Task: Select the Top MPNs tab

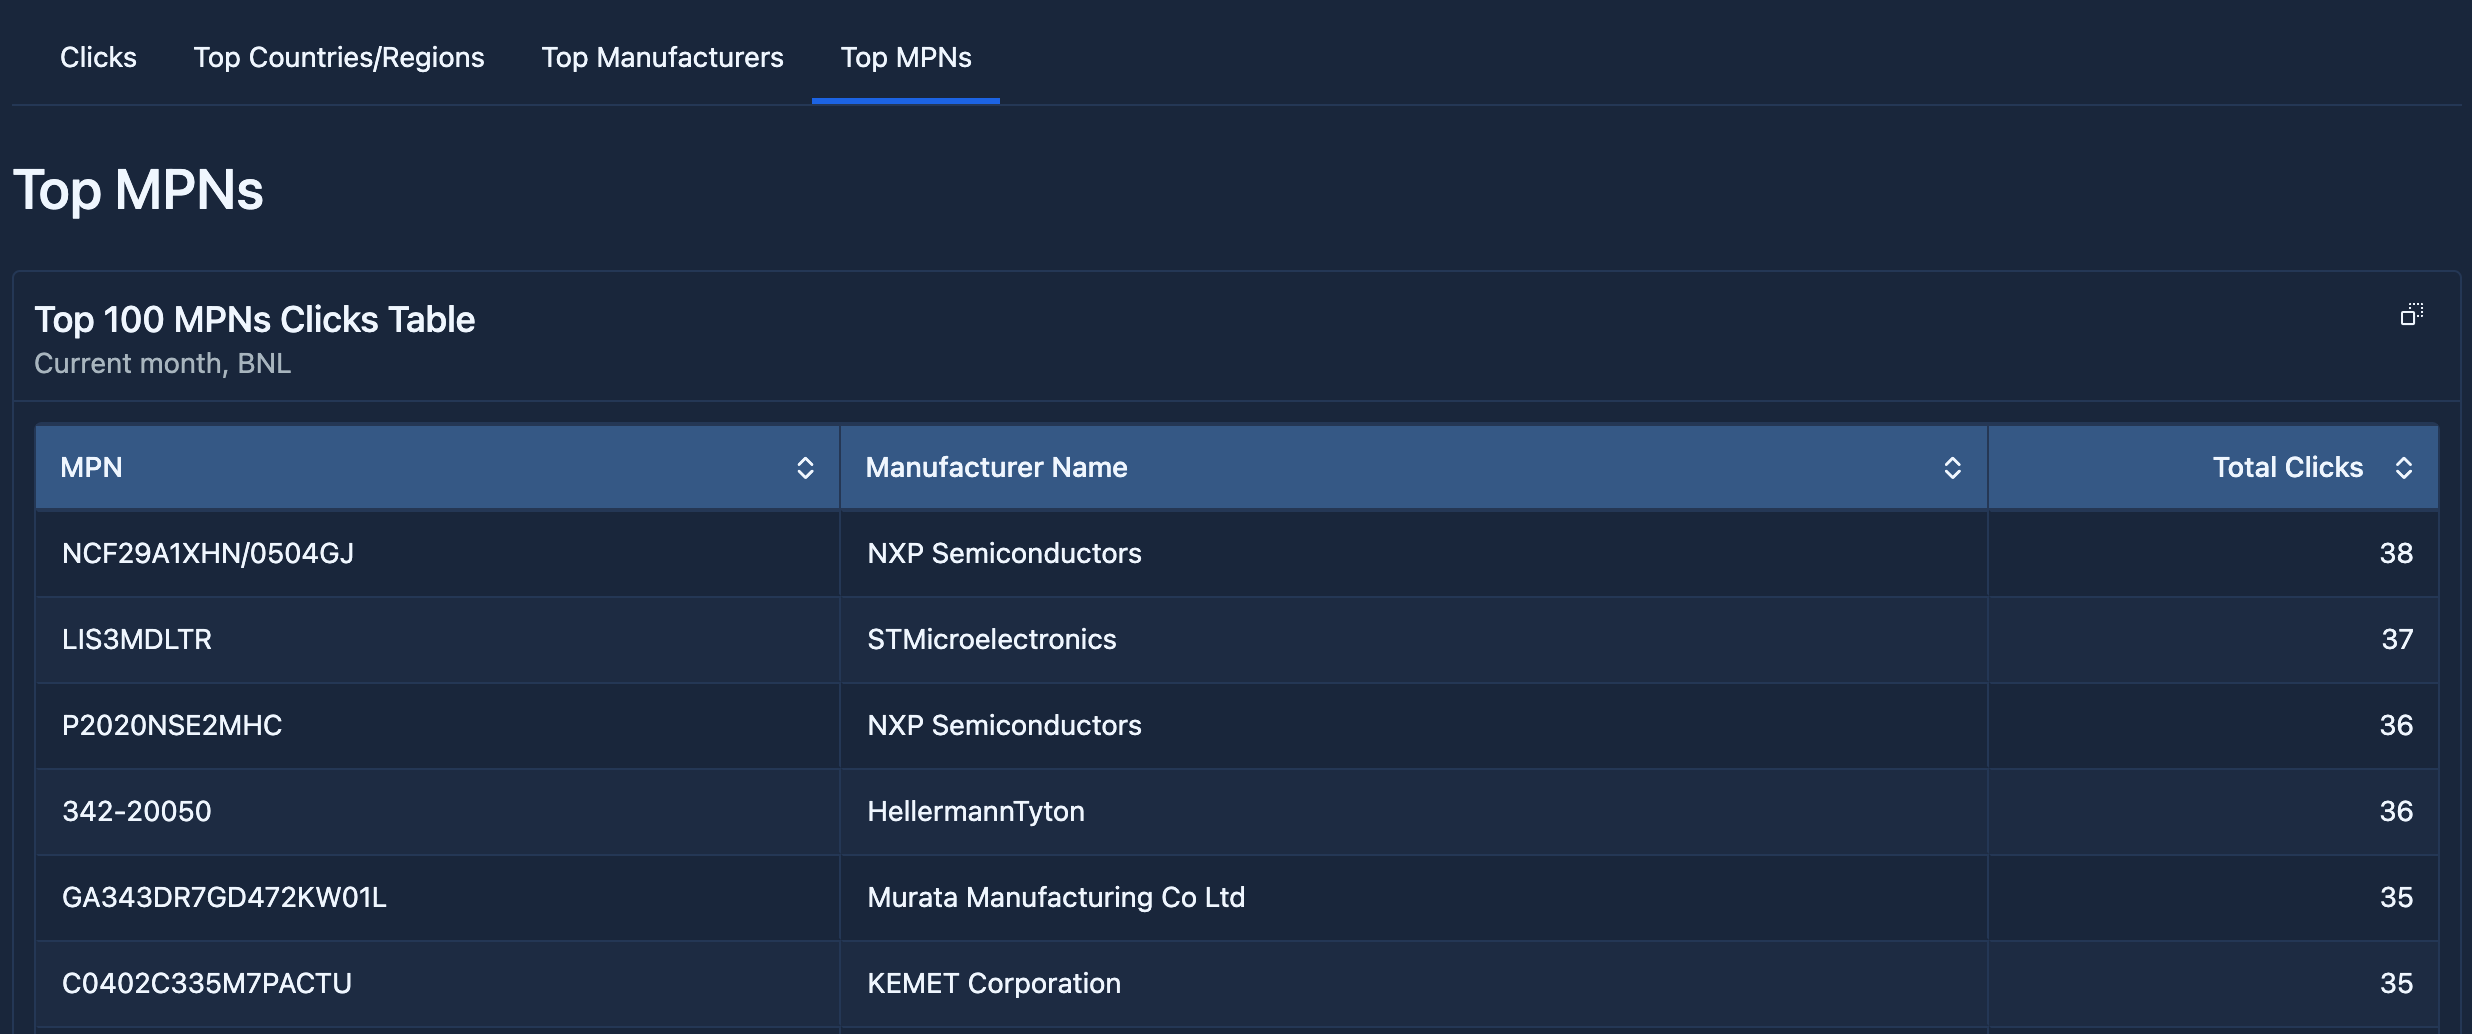Action: click(x=905, y=58)
